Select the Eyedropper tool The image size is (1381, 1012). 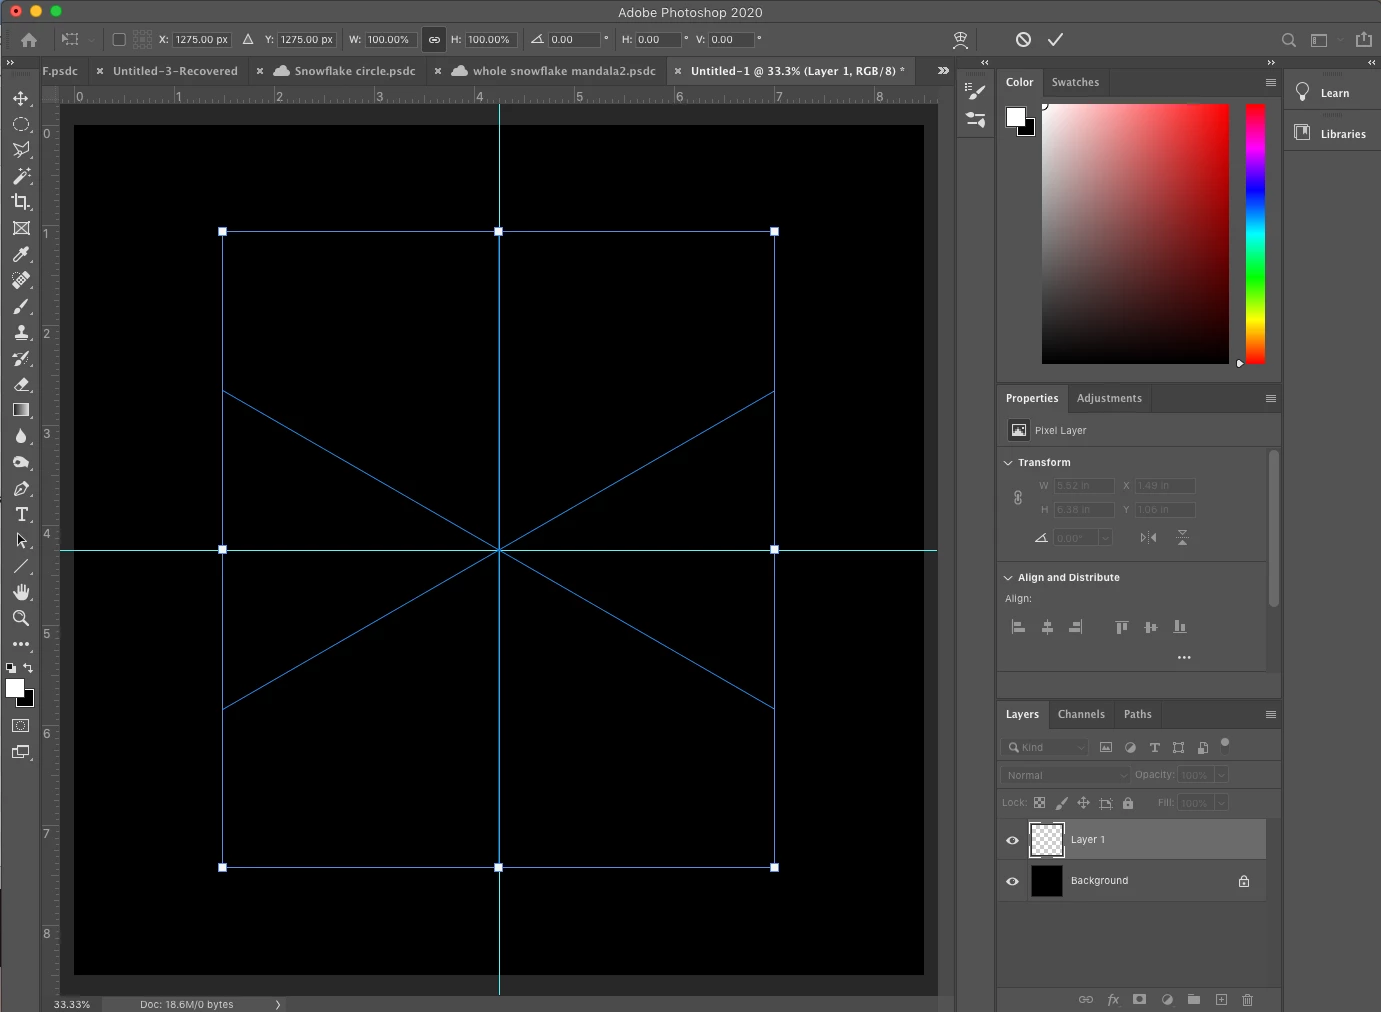click(x=21, y=254)
